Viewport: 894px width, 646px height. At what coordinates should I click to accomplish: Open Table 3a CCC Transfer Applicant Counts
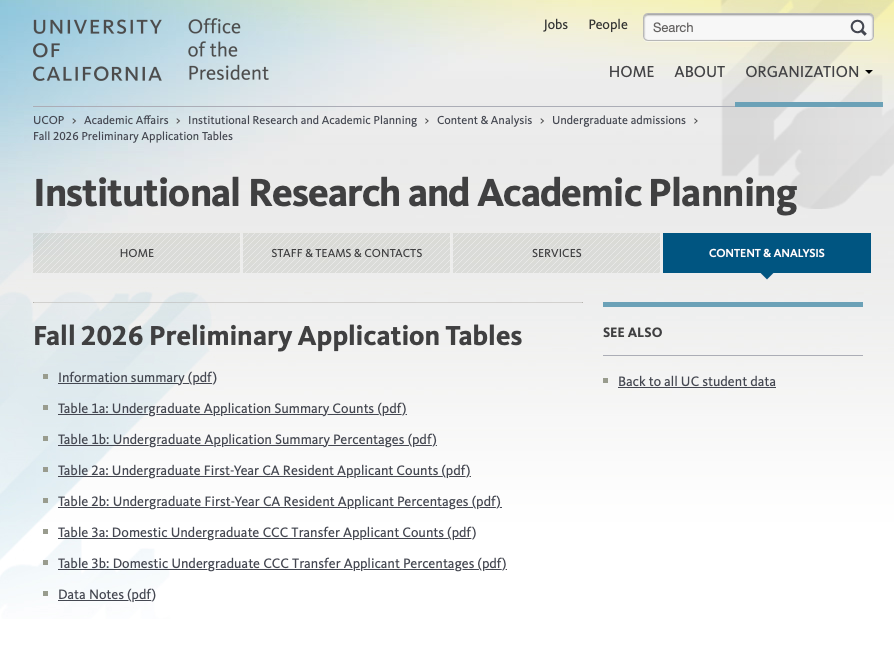point(267,532)
